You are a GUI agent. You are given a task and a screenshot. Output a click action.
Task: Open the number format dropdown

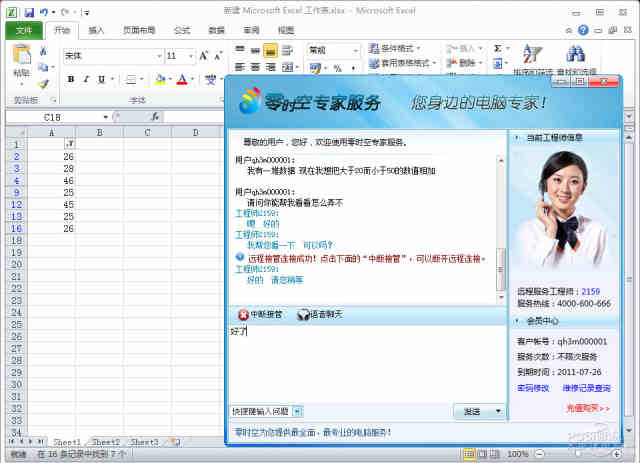(x=356, y=51)
